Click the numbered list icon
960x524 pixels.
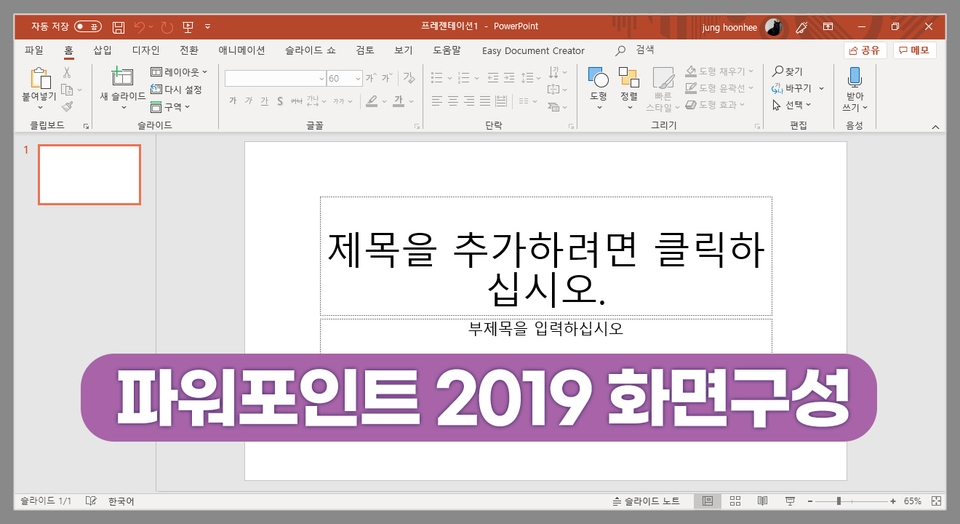[x=463, y=78]
